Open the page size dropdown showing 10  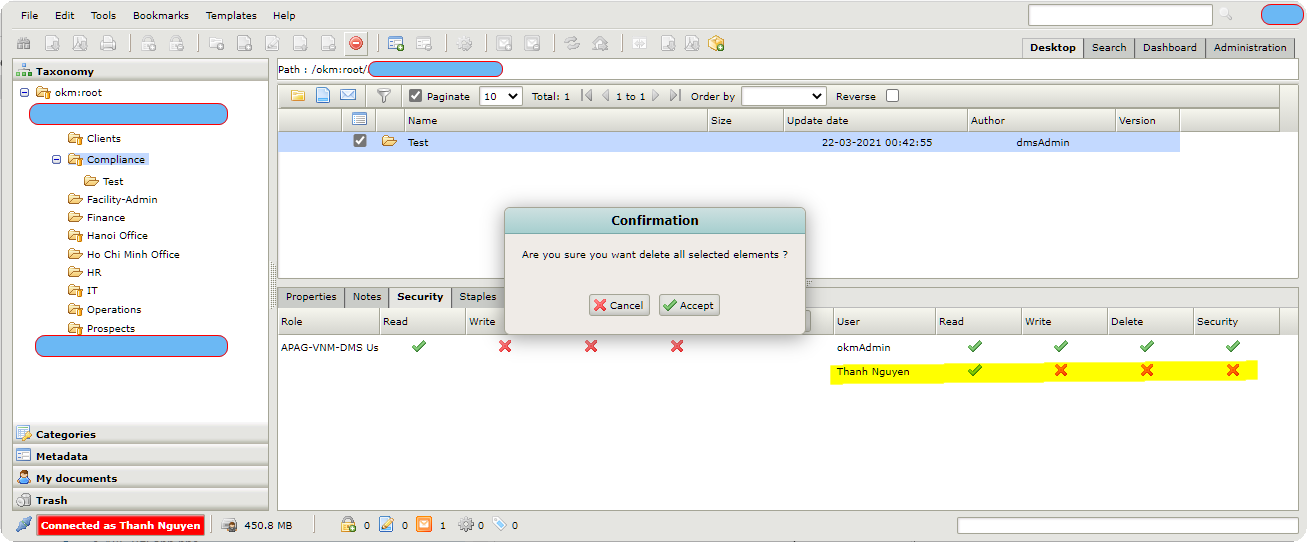[x=501, y=96]
